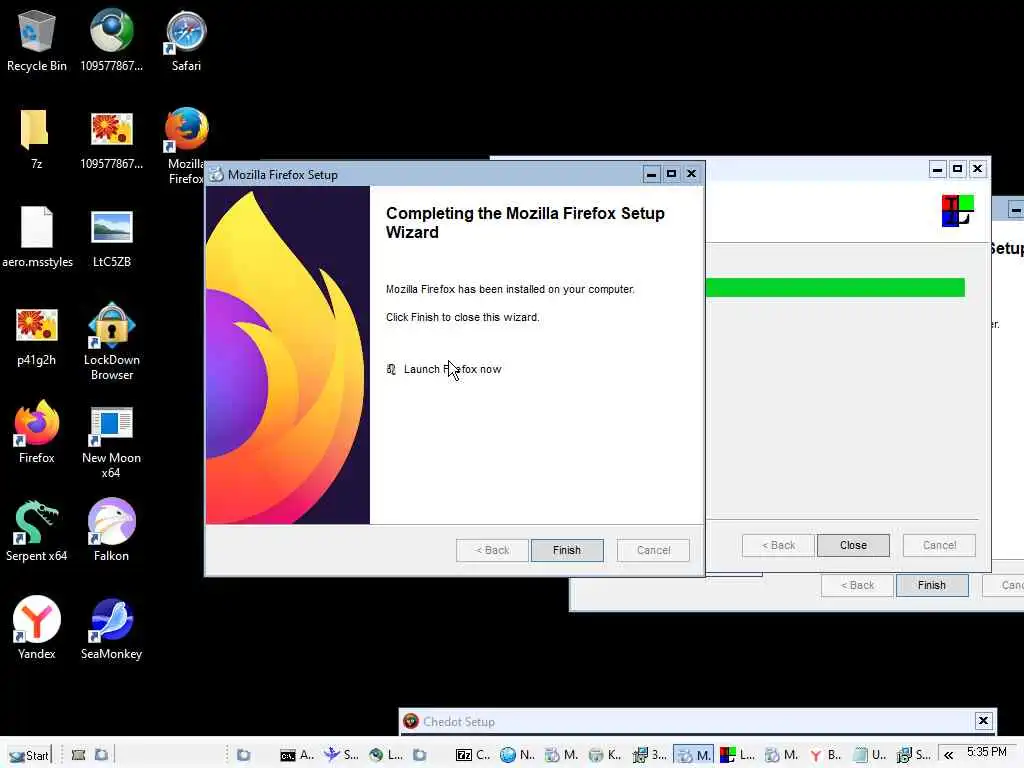Select the 7z folder on the desktop

[x=37, y=138]
